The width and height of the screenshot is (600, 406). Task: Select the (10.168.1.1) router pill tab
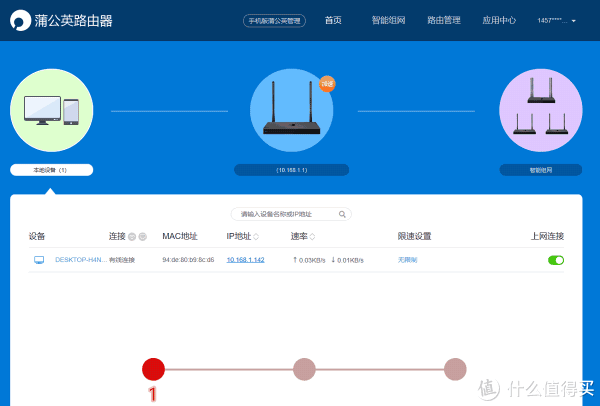coord(292,170)
